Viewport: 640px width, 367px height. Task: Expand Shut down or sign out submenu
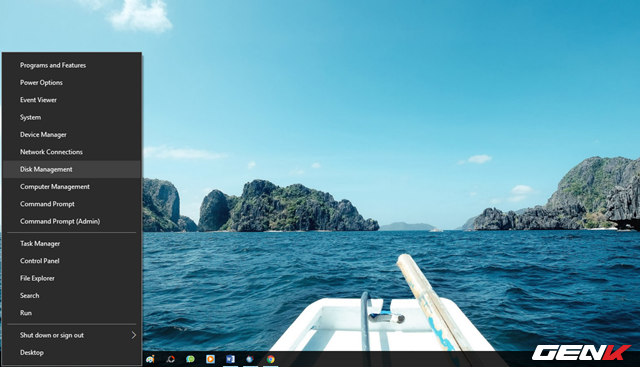(x=72, y=335)
